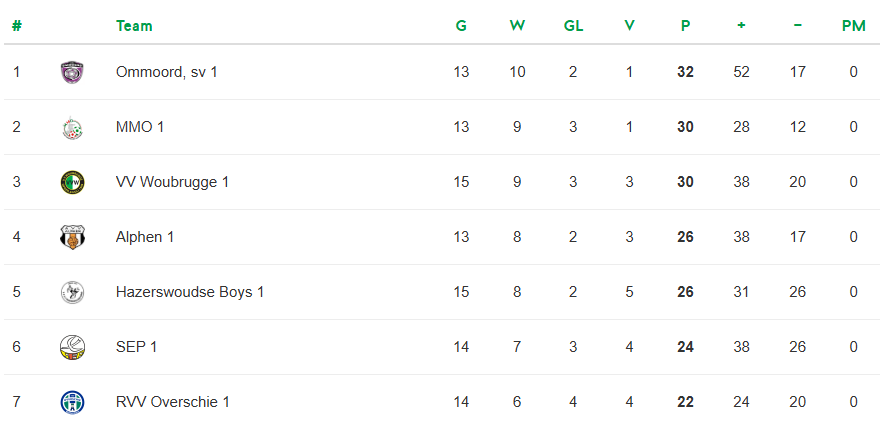
Task: Click the Team column header
Action: tap(134, 26)
